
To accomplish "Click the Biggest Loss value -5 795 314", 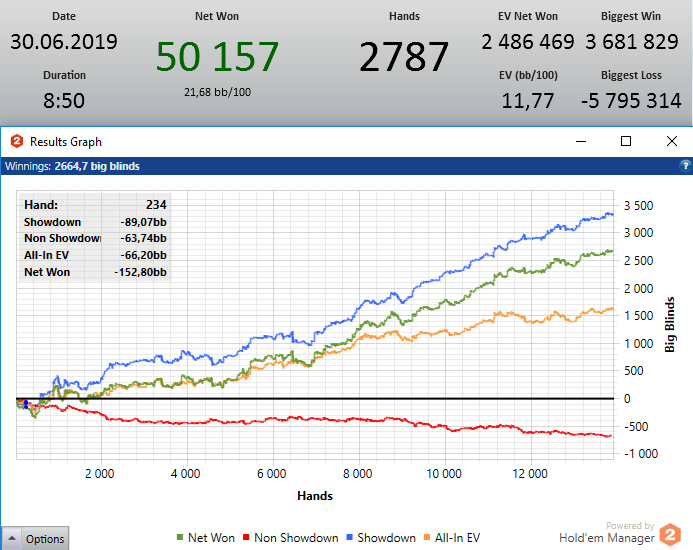I will tap(631, 101).
